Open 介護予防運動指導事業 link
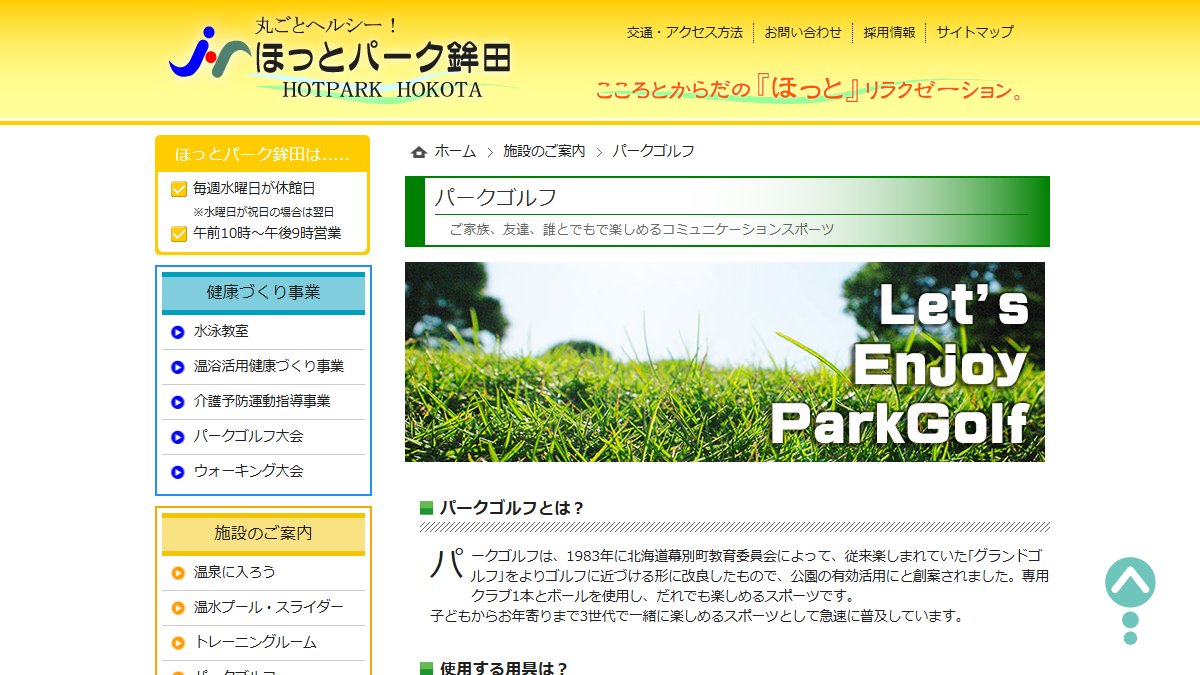Screen dimensions: 1200x675 coord(262,401)
